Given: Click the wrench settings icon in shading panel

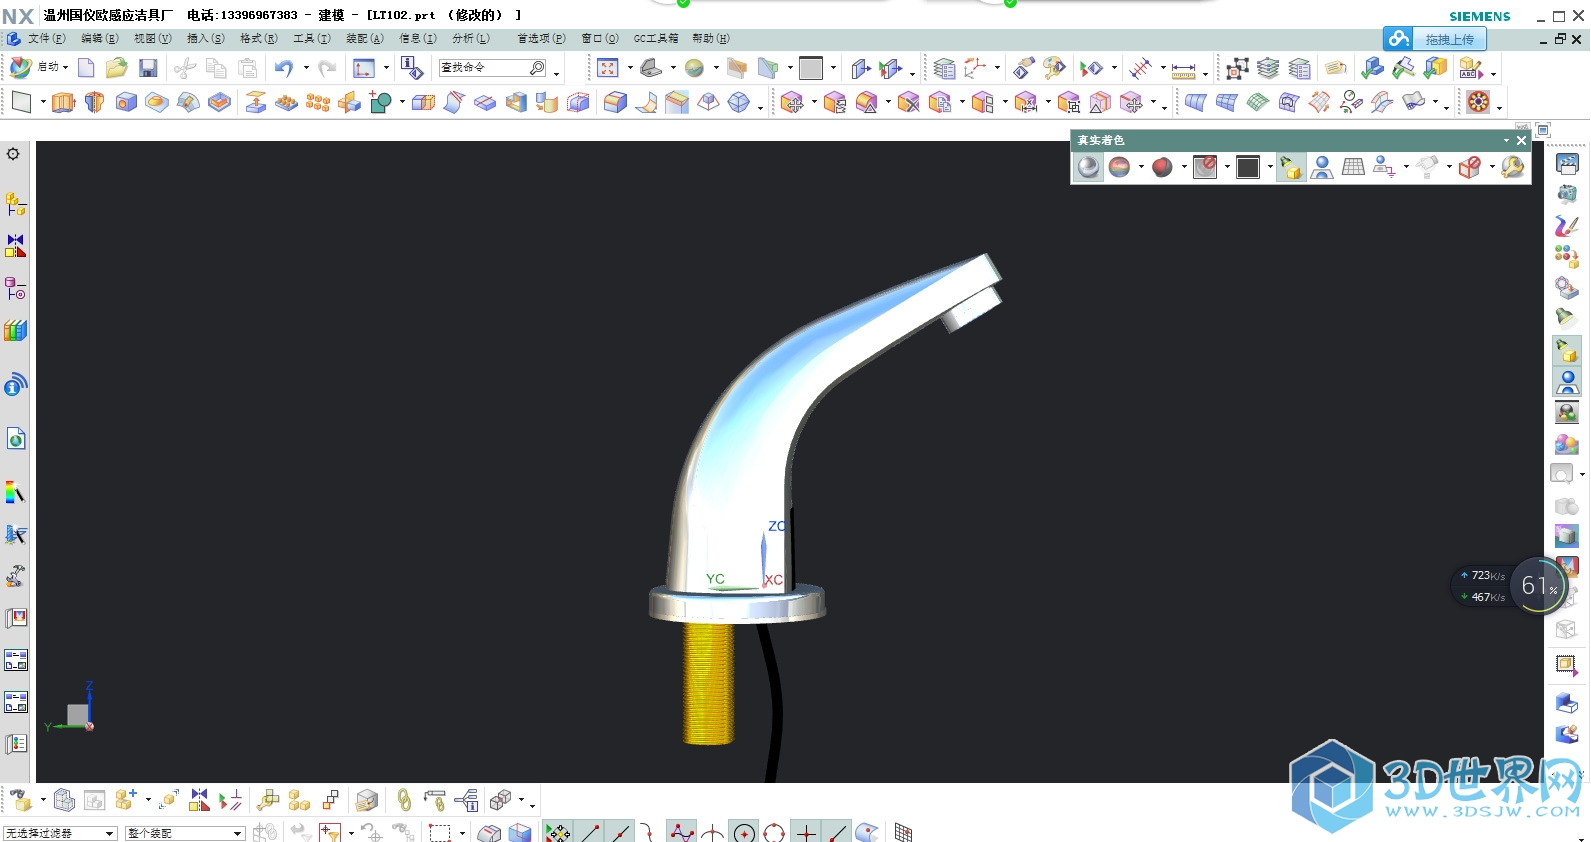Looking at the screenshot, I should tap(1513, 167).
